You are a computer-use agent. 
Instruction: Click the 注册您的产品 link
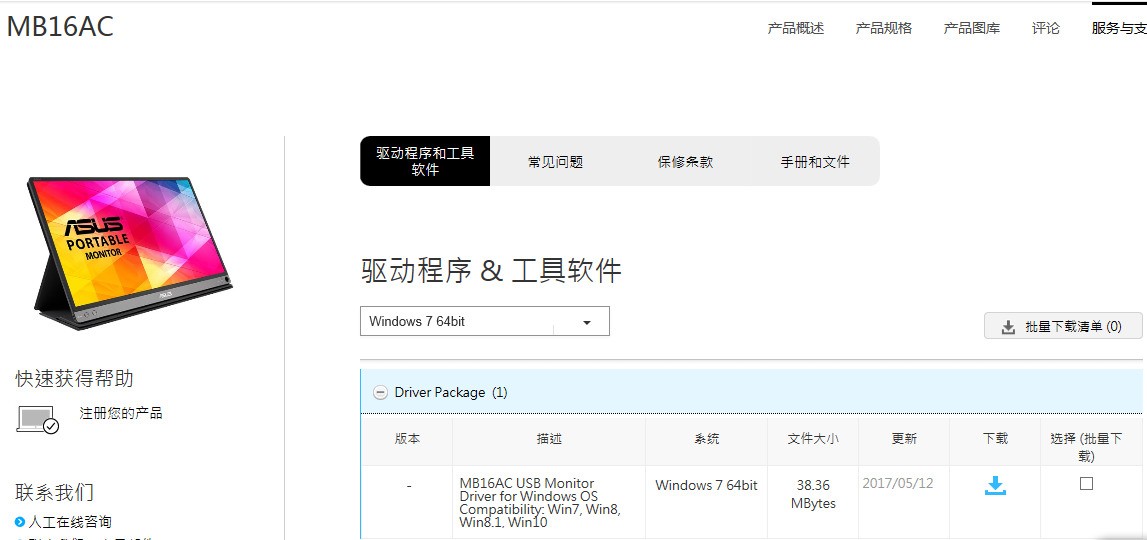coord(121,413)
